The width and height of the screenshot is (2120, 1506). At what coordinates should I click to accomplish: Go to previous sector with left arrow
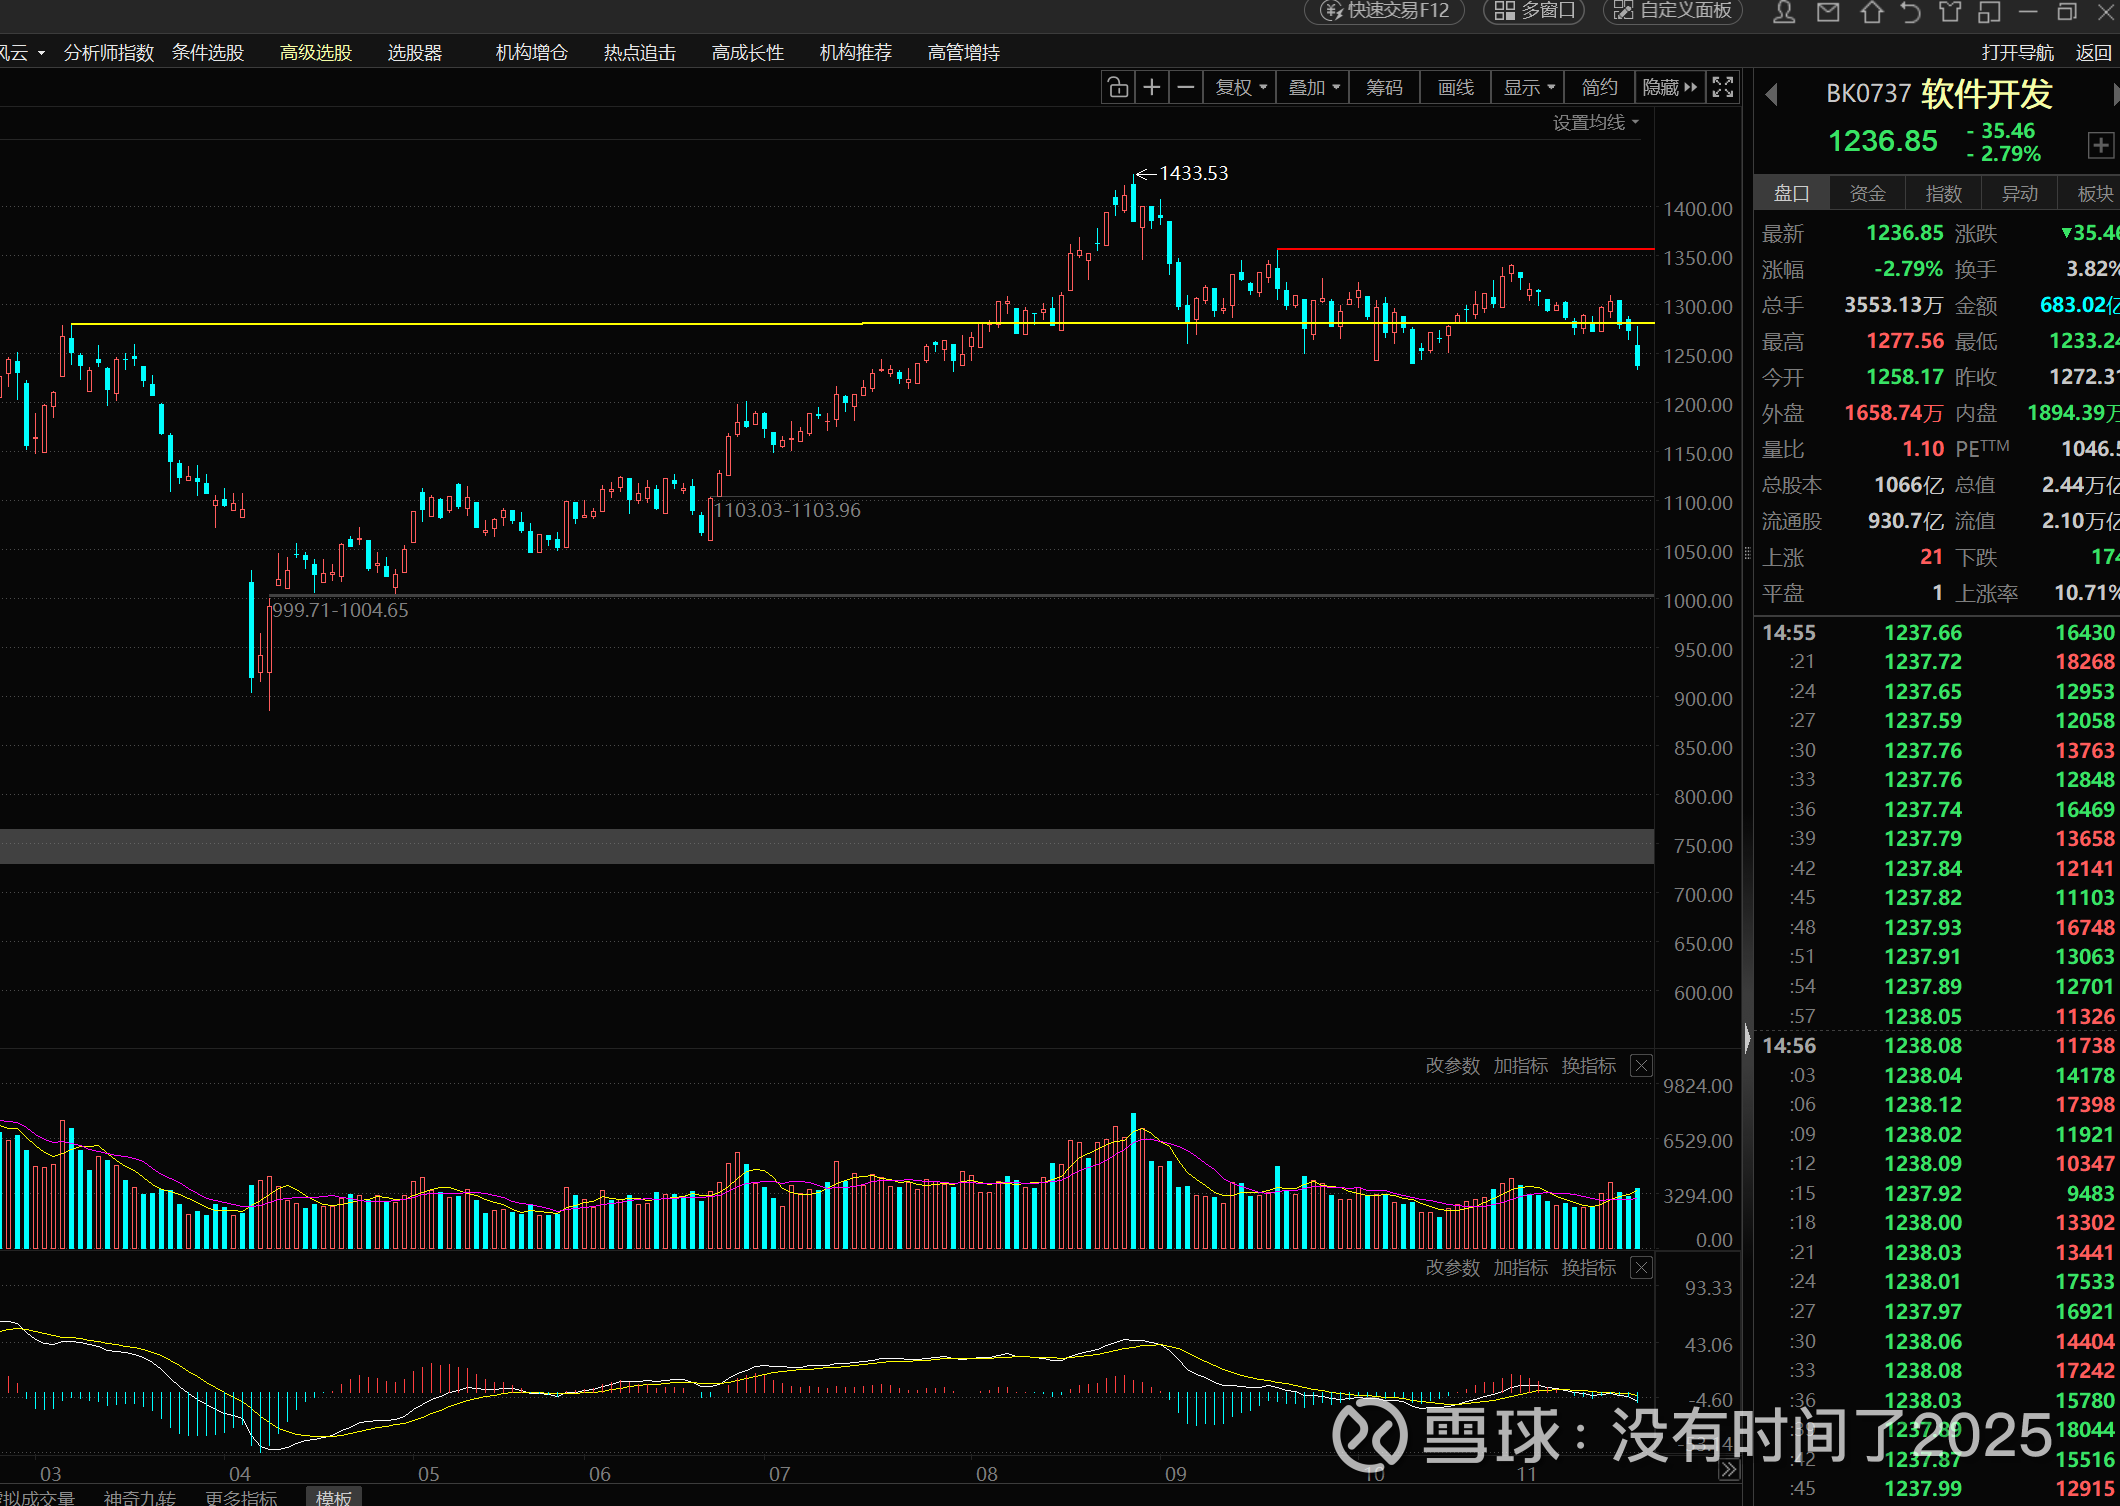click(1772, 94)
